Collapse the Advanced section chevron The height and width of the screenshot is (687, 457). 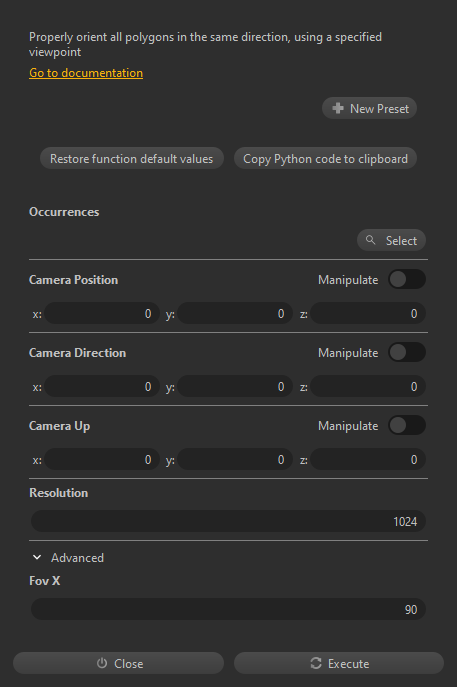pyautogui.click(x=37, y=557)
